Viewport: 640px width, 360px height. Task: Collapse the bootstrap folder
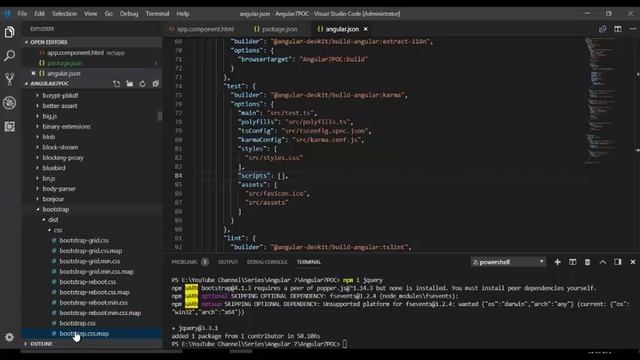coord(56,209)
